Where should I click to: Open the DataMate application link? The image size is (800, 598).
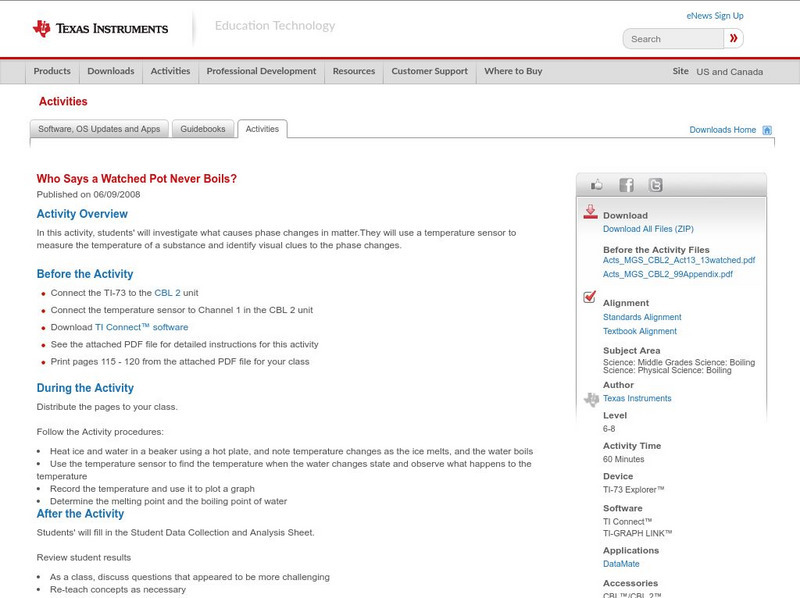coord(621,564)
